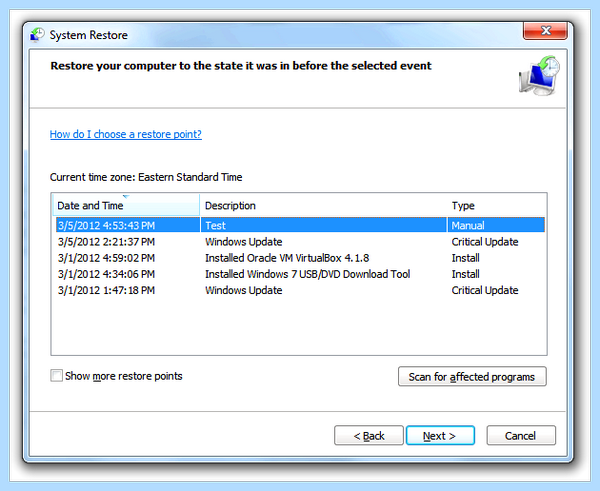Select the 3/5/2012 4:53:43 PM restore point

pos(300,225)
